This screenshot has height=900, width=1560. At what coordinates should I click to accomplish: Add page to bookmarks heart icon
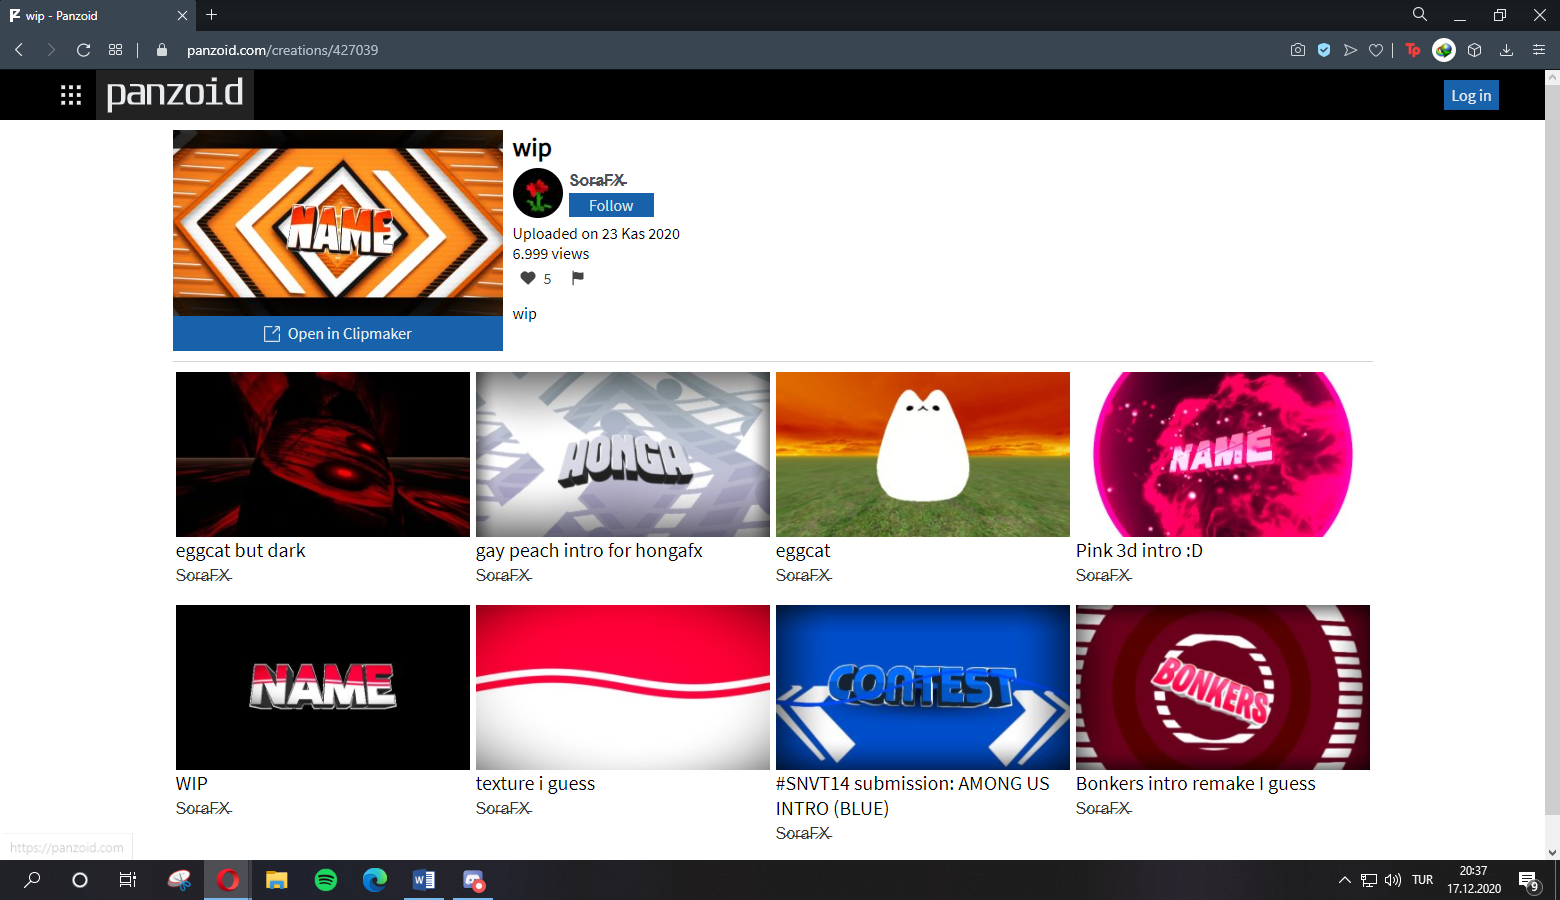[x=1376, y=50]
